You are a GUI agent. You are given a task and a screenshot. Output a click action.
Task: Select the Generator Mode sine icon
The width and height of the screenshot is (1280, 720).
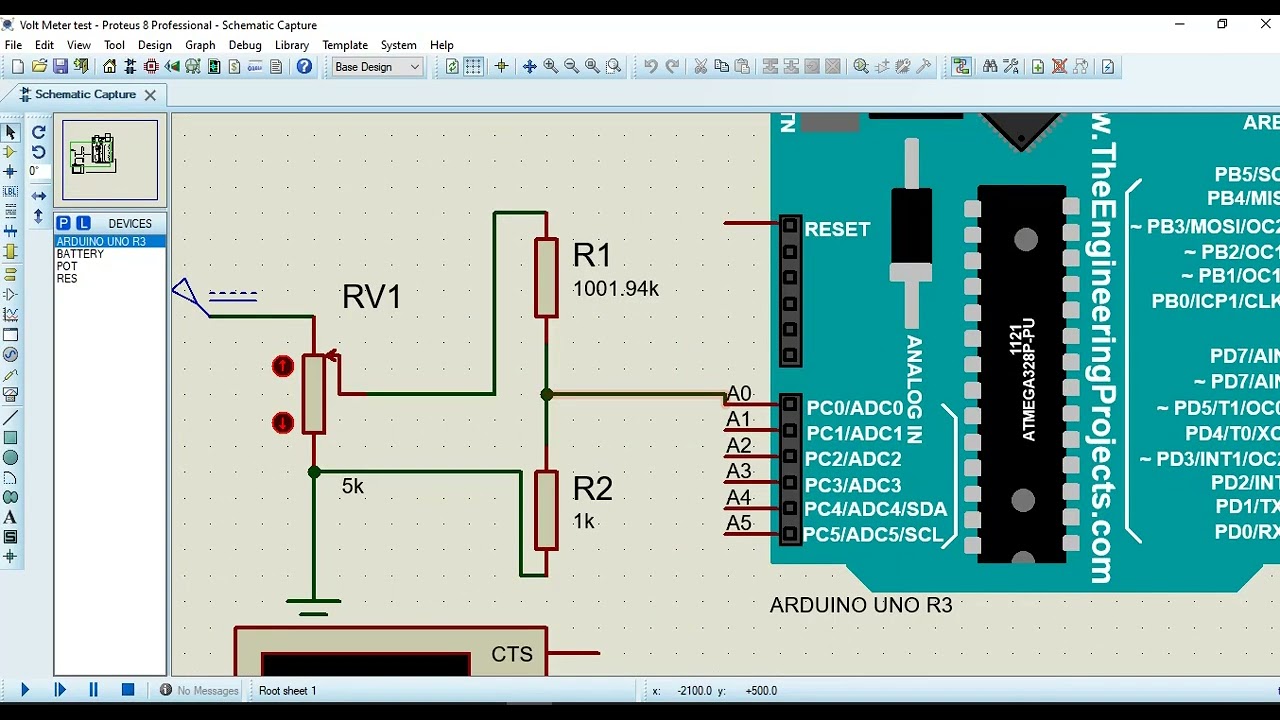point(10,355)
